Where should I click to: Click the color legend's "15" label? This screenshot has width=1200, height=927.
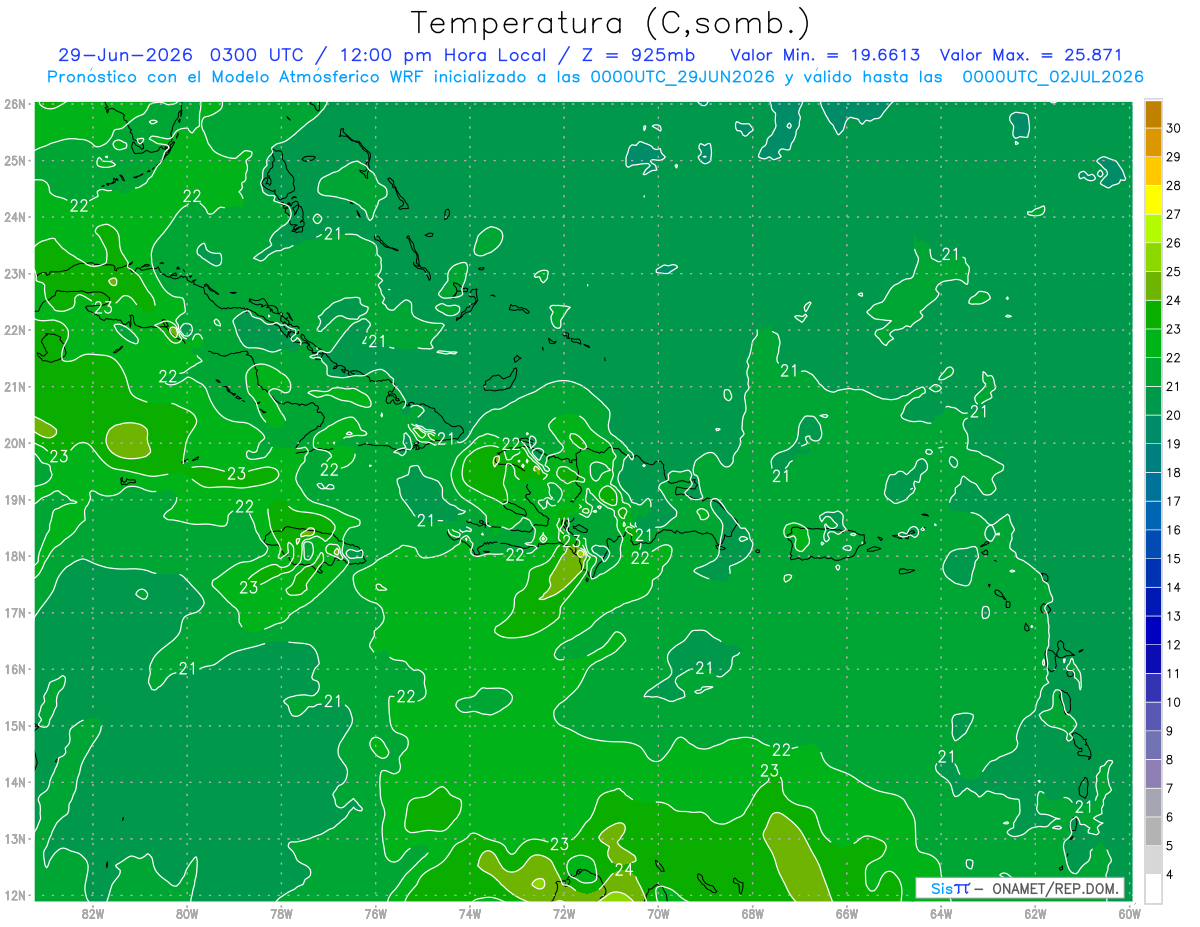click(1173, 558)
